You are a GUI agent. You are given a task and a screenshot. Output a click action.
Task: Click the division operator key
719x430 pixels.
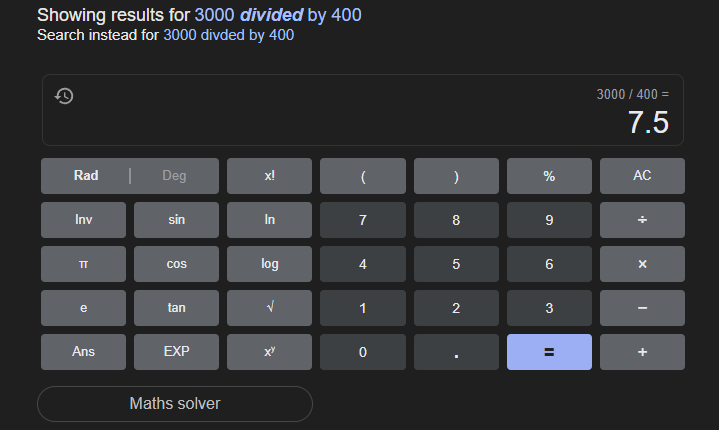(x=642, y=220)
